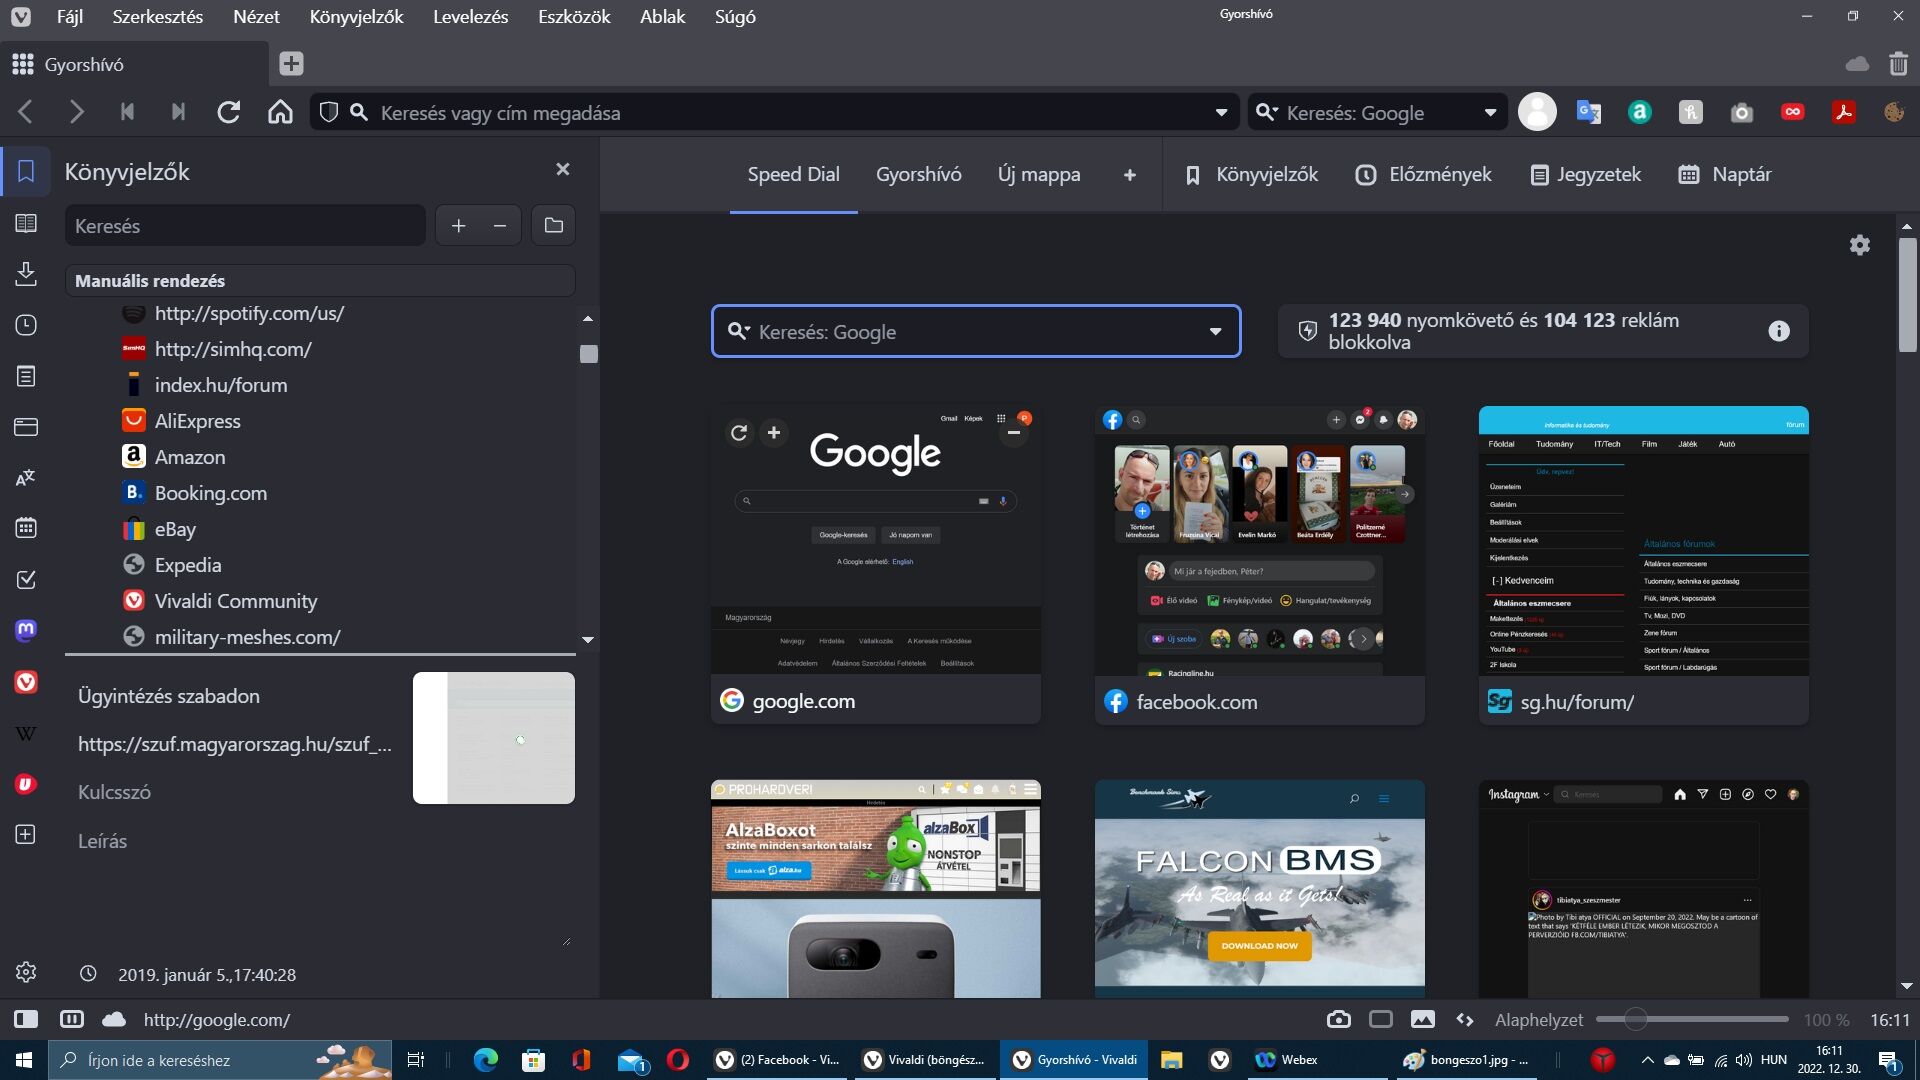Open Vivaldi Community bookmark

point(235,601)
